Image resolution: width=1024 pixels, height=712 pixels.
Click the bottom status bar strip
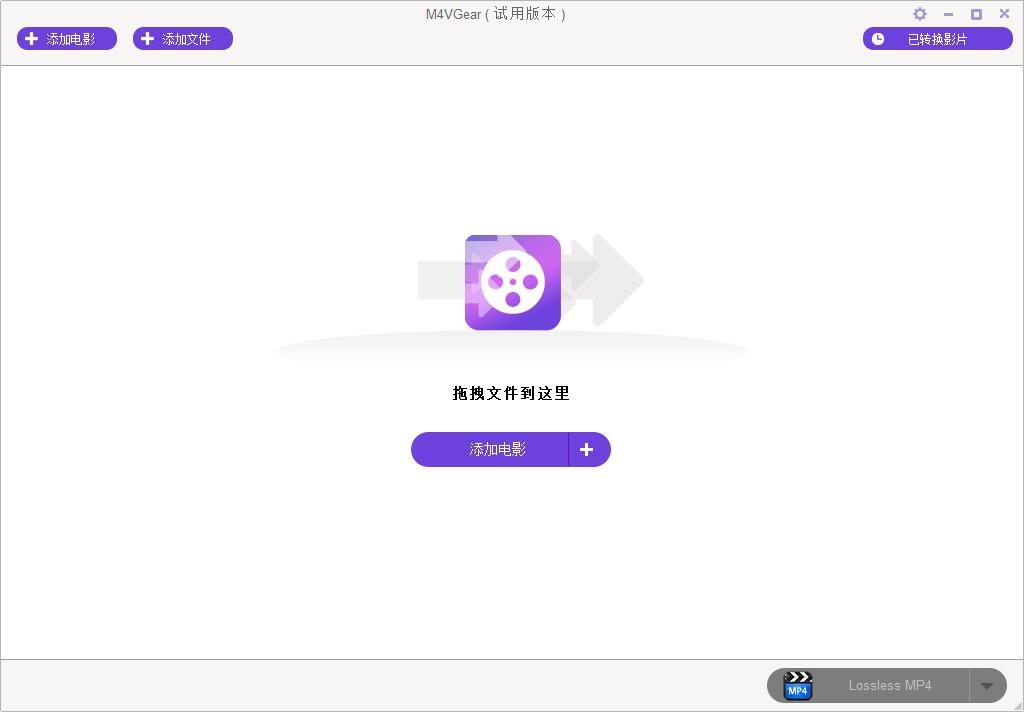(400, 685)
